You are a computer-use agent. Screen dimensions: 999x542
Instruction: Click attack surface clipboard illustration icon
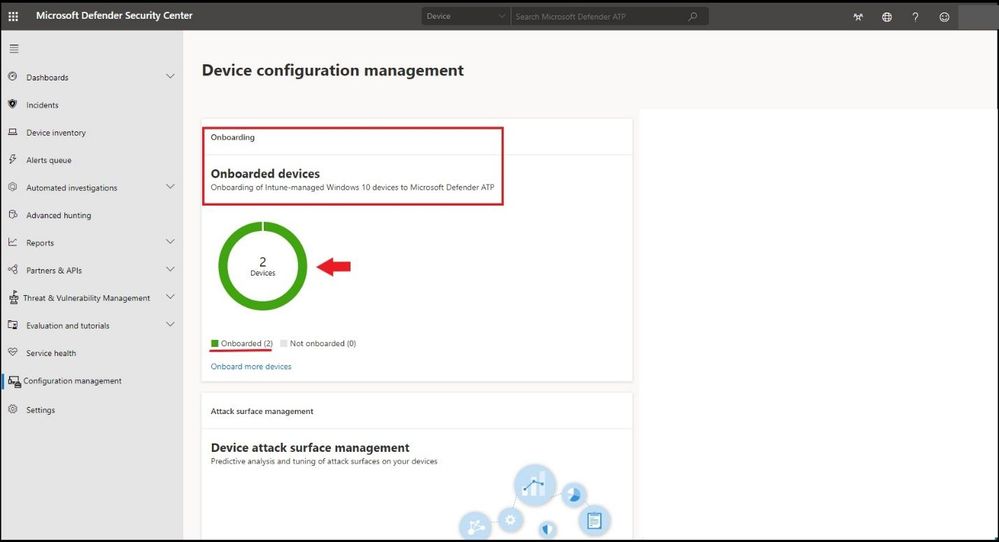[x=594, y=521]
